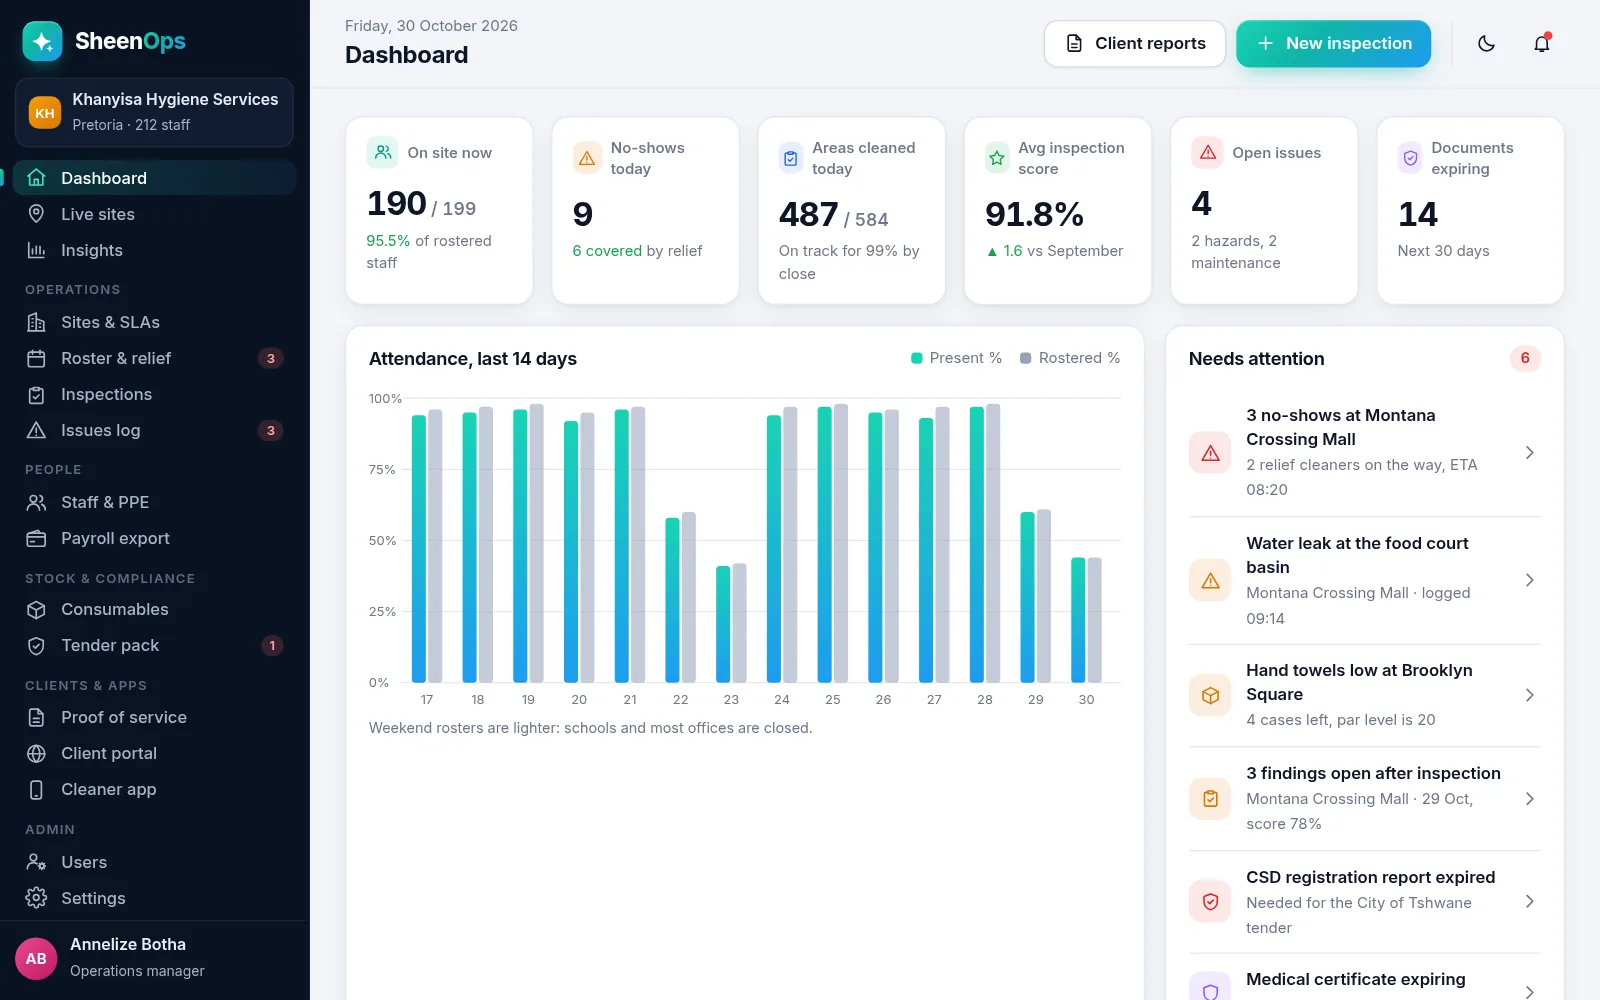Open Settings in sidebar
The width and height of the screenshot is (1600, 1000).
(x=154, y=898)
